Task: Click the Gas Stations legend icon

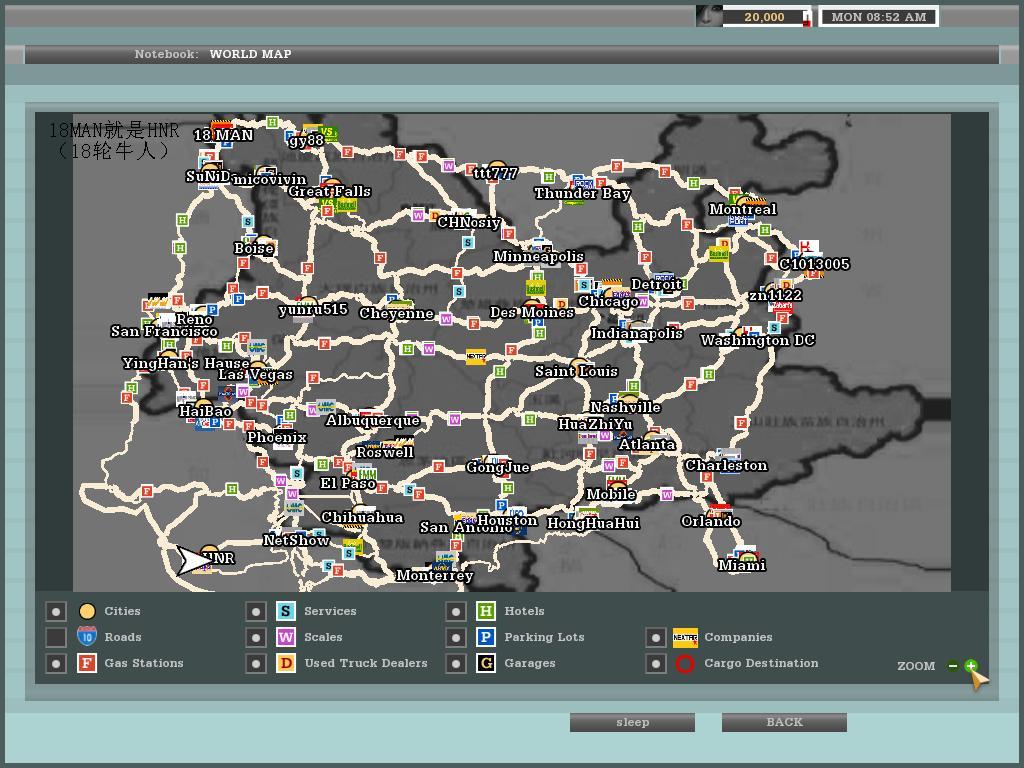Action: pyautogui.click(x=87, y=663)
